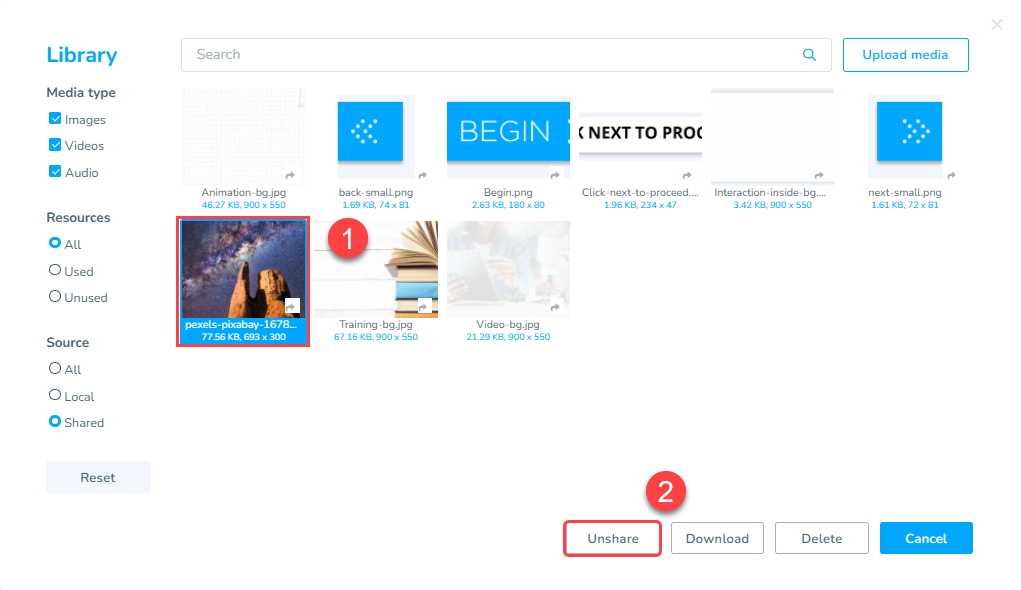Viewport: 1021px width, 590px height.
Task: Click the shared arrow icon on Animation-bg.jpg
Action: 290,174
